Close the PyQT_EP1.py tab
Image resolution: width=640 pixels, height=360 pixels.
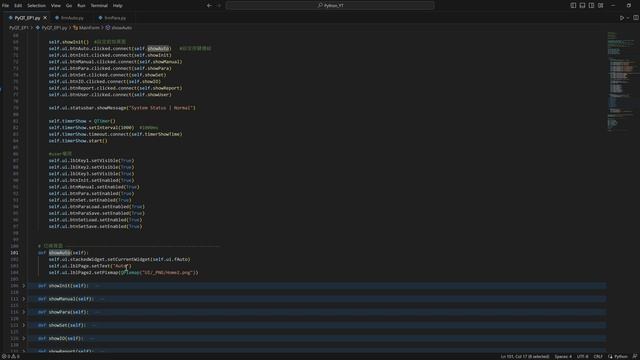pos(45,18)
